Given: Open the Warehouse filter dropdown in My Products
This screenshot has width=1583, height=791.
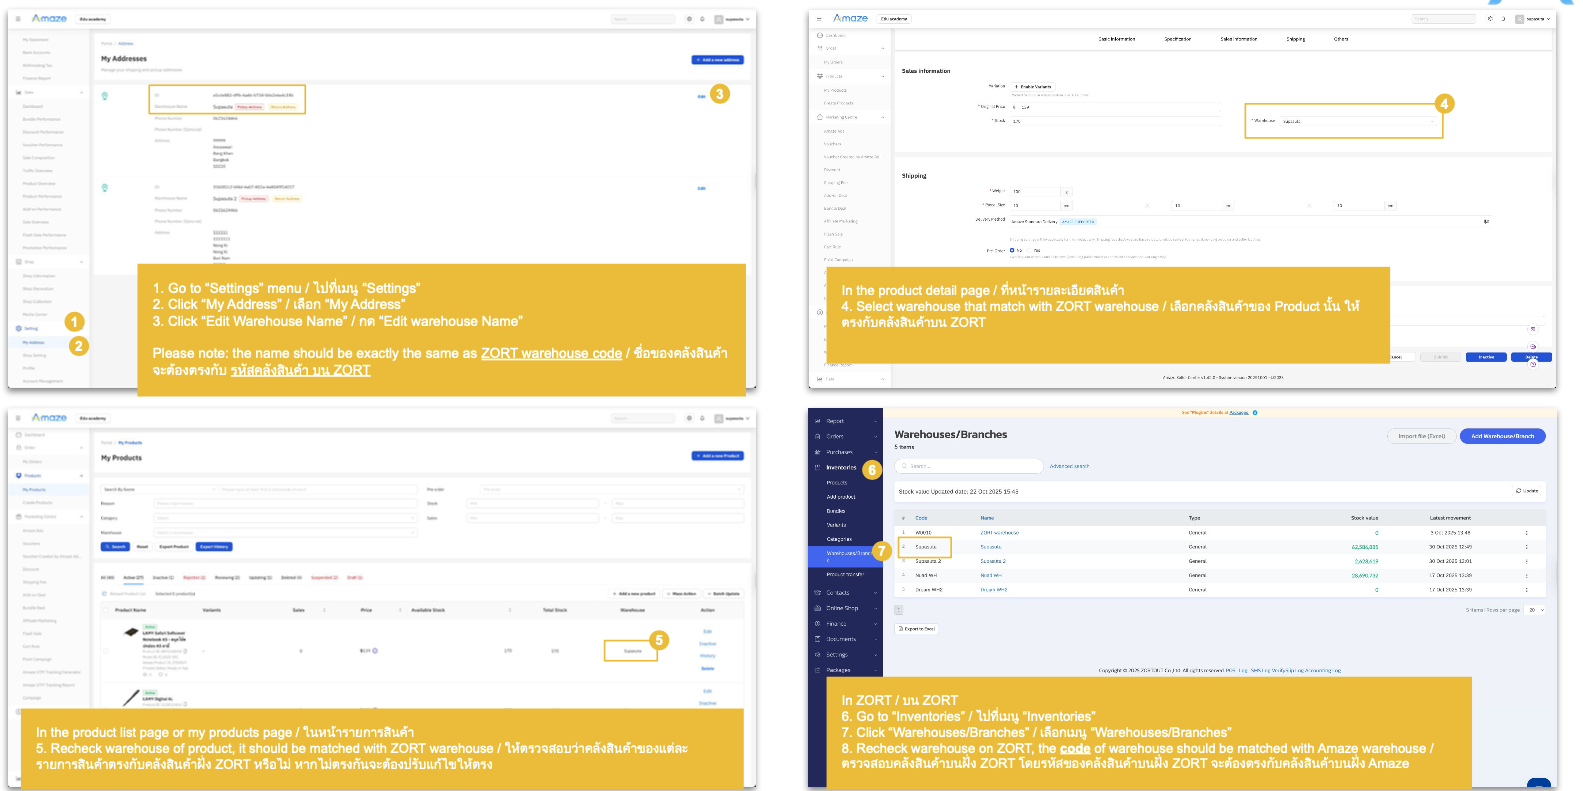Looking at the screenshot, I should coord(285,533).
